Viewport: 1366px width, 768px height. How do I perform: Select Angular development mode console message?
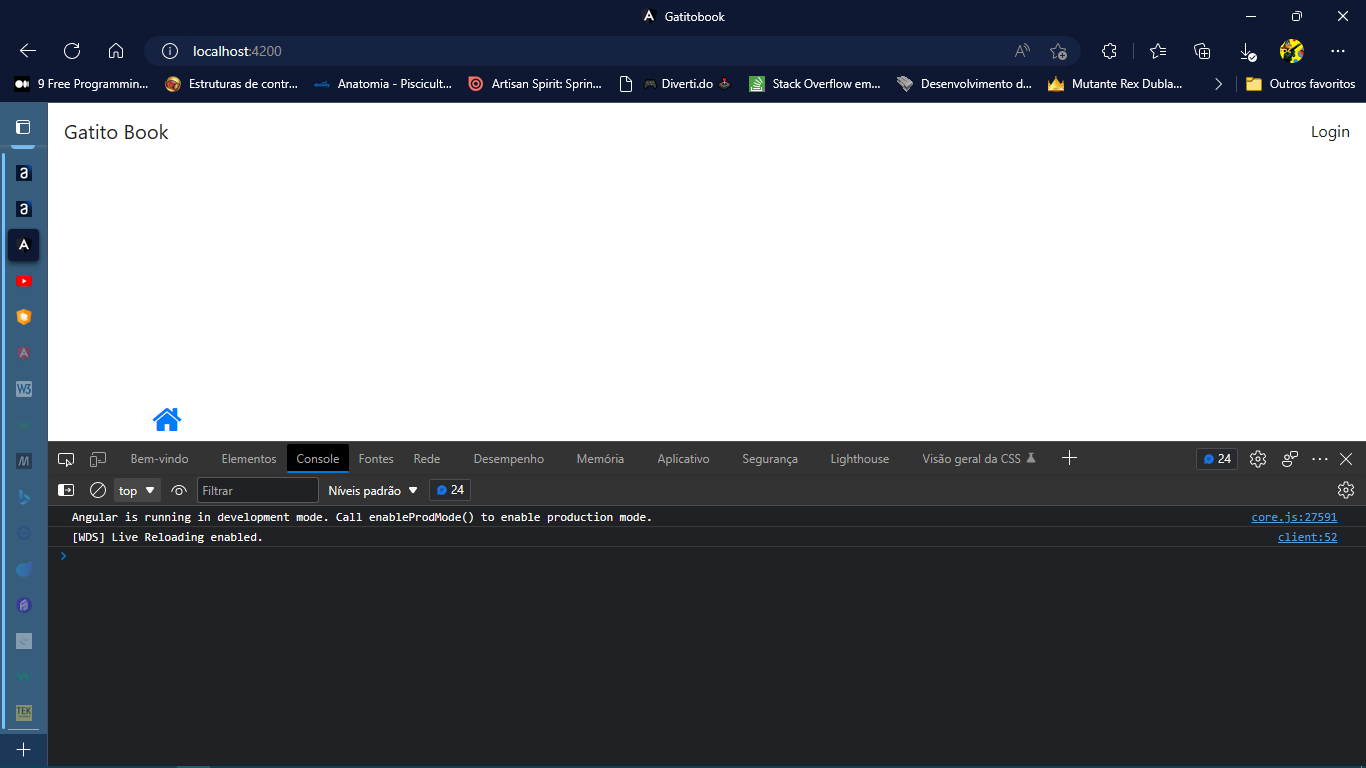pyautogui.click(x=362, y=517)
